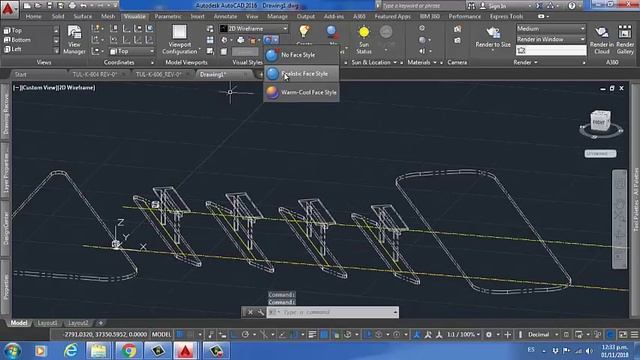Open File Explorer from the taskbar
Image resolution: width=640 pixels, height=360 pixels.
(98, 351)
